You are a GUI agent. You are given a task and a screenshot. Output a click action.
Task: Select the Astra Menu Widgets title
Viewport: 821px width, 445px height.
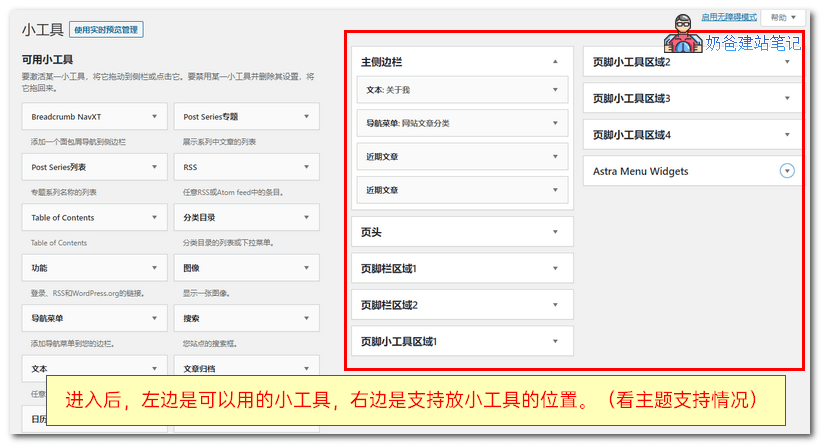click(640, 171)
